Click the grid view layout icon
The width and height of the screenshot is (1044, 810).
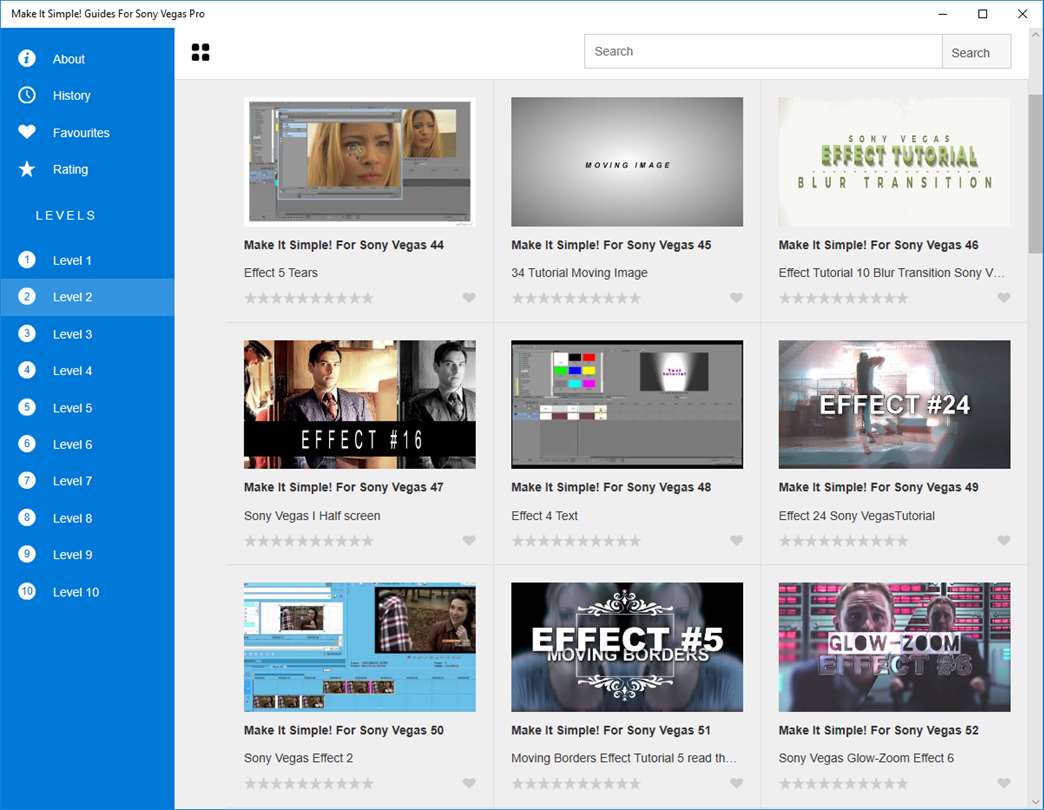pyautogui.click(x=200, y=53)
